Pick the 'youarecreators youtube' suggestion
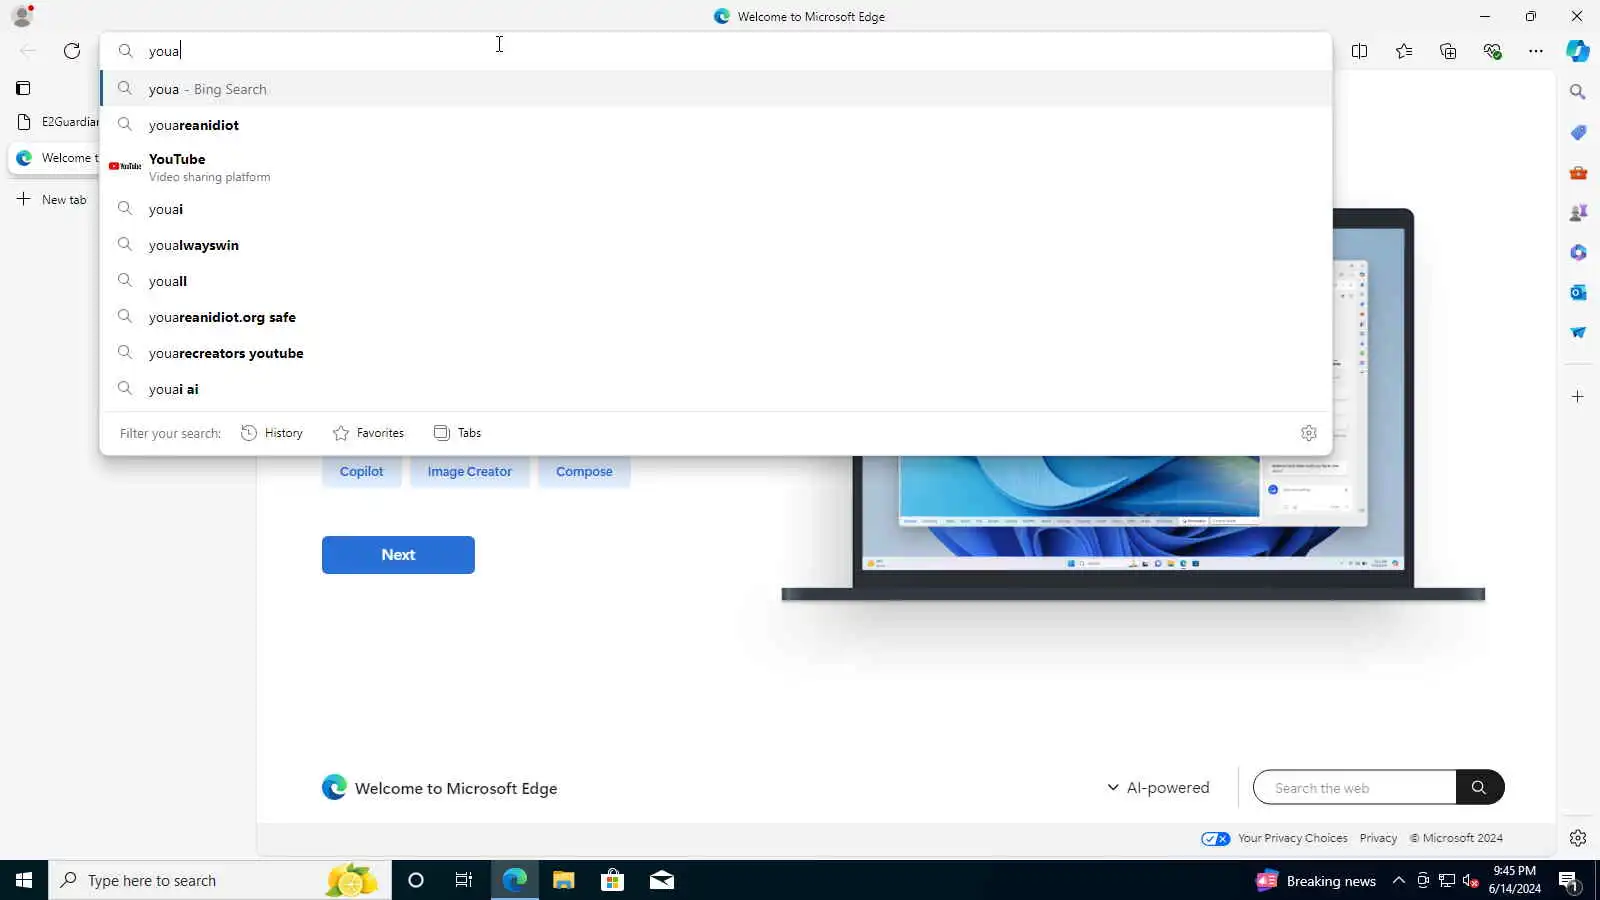This screenshot has width=1600, height=900. [x=716, y=353]
